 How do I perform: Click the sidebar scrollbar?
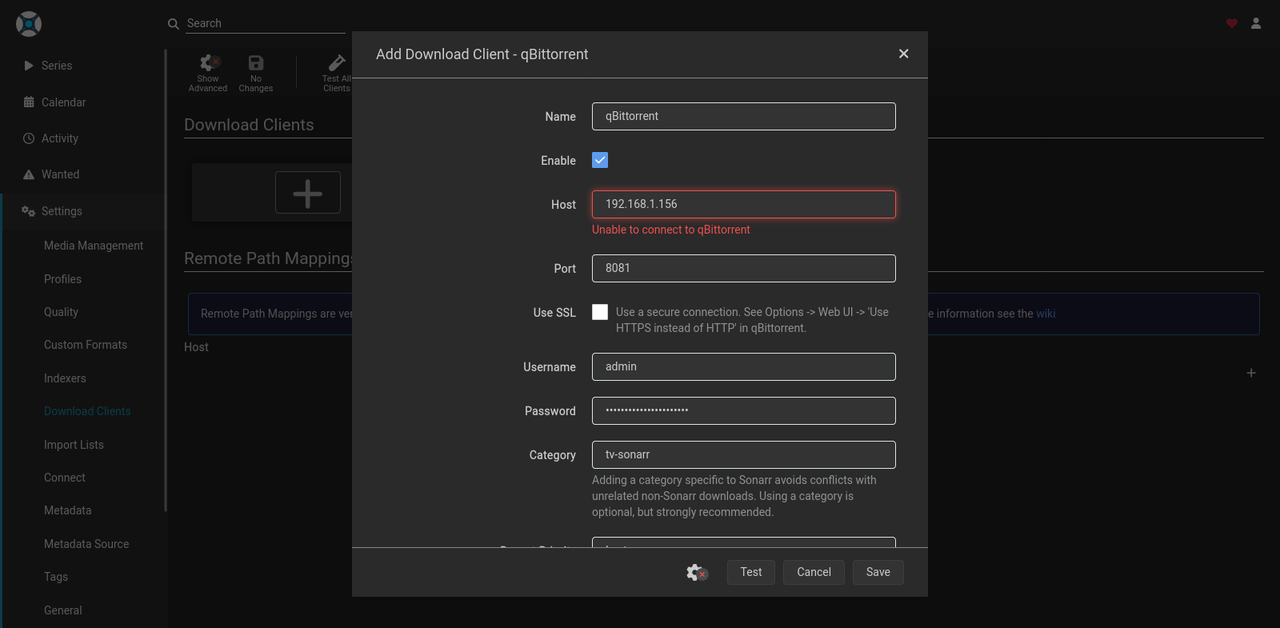[x=166, y=280]
